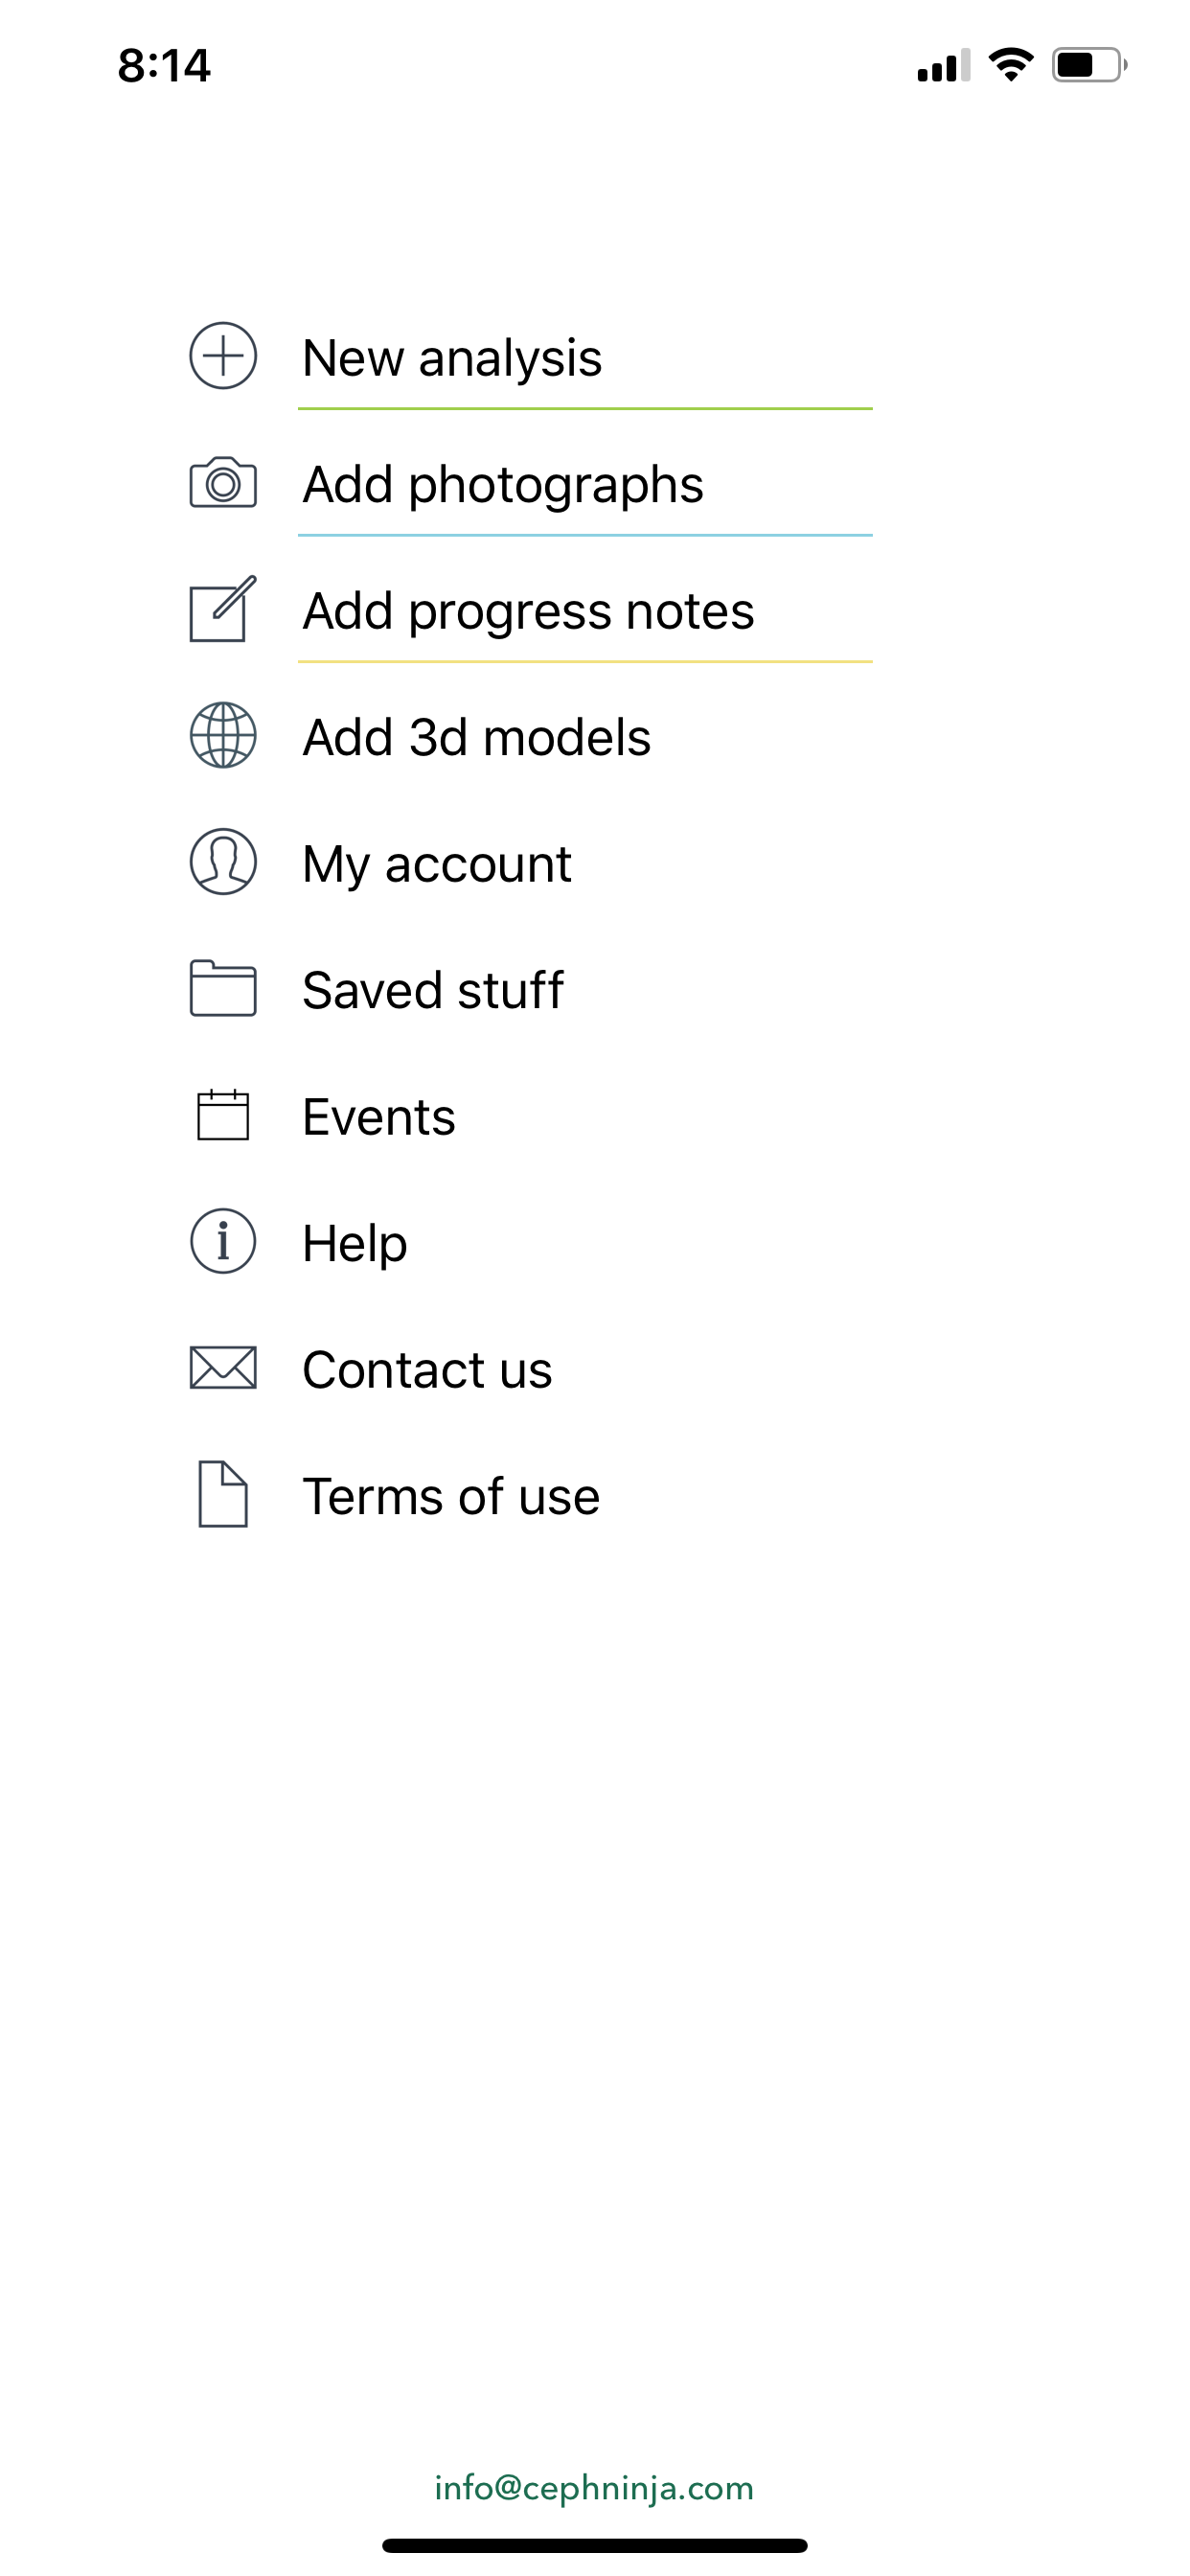1190x2576 pixels.
Task: Tap the info@cephninja.com email link
Action: (x=594, y=2488)
